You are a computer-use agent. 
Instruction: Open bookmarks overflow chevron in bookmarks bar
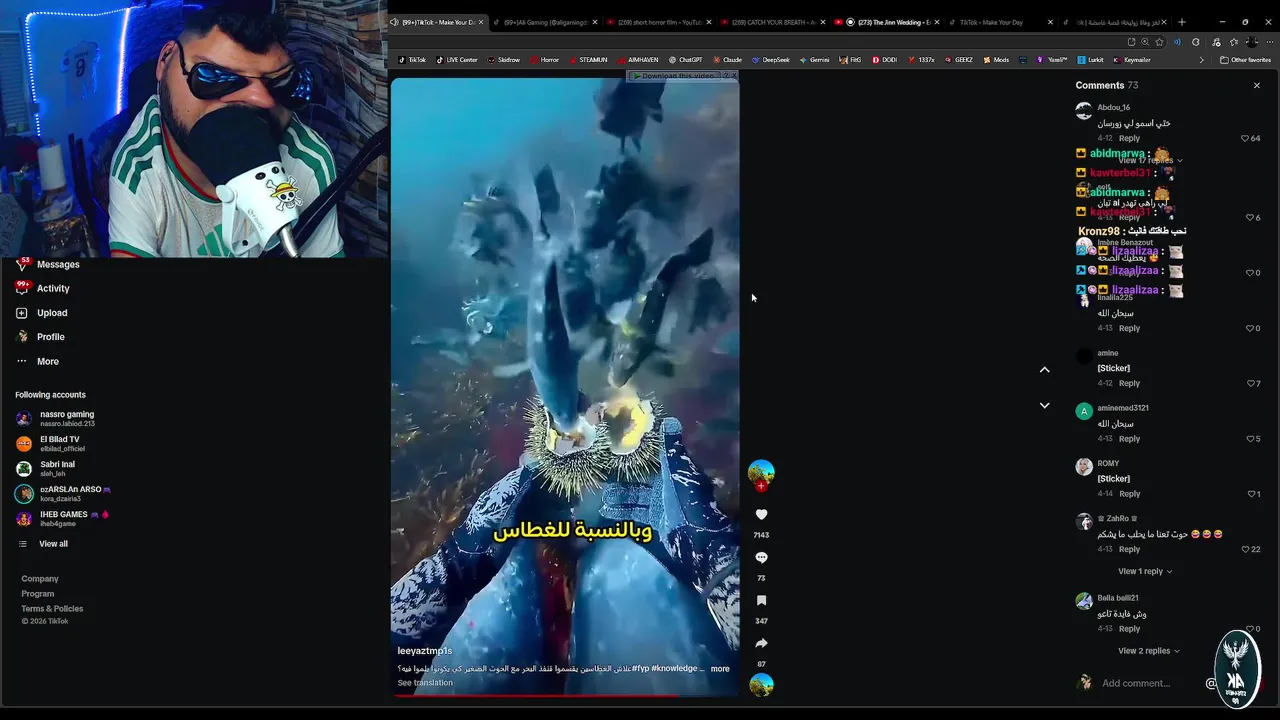pos(1201,60)
